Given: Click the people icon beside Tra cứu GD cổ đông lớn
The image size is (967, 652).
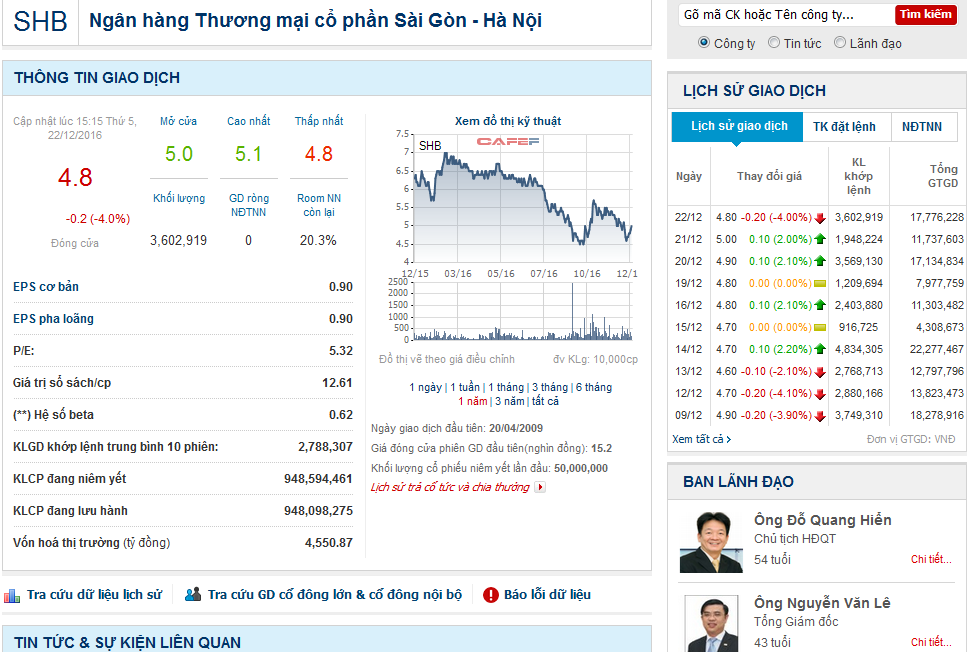Looking at the screenshot, I should pyautogui.click(x=193, y=595).
